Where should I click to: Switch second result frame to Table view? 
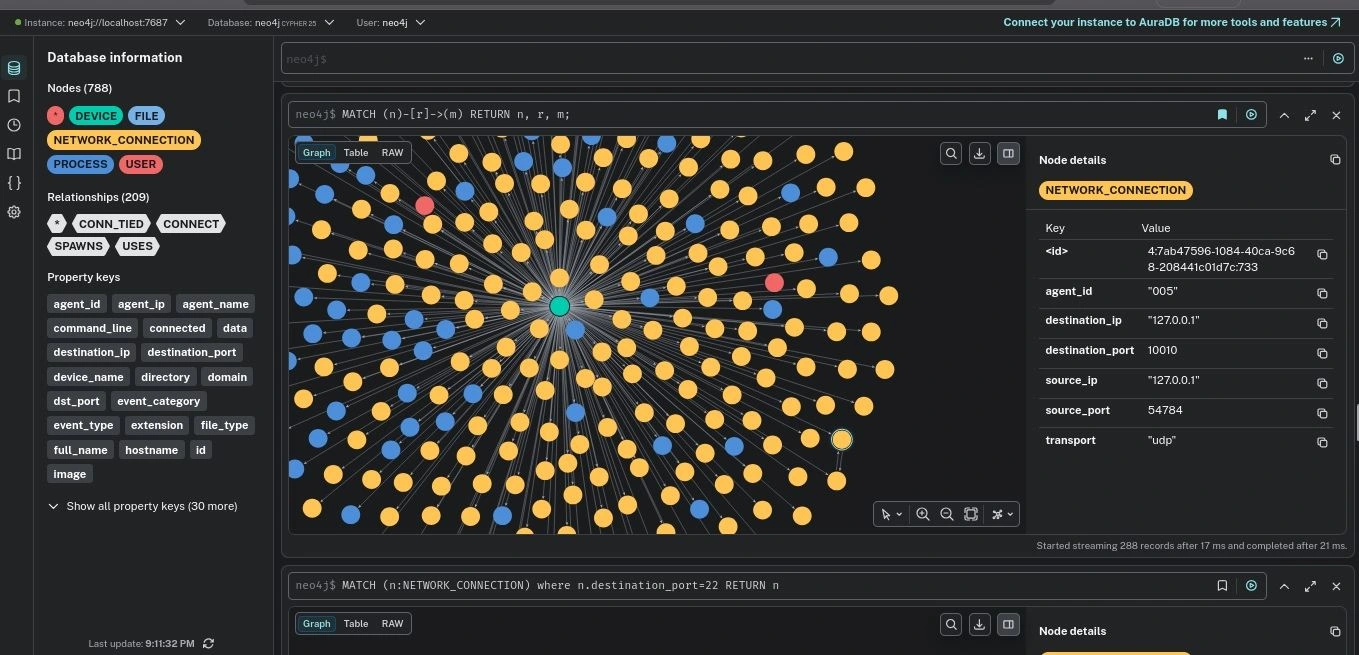356,624
